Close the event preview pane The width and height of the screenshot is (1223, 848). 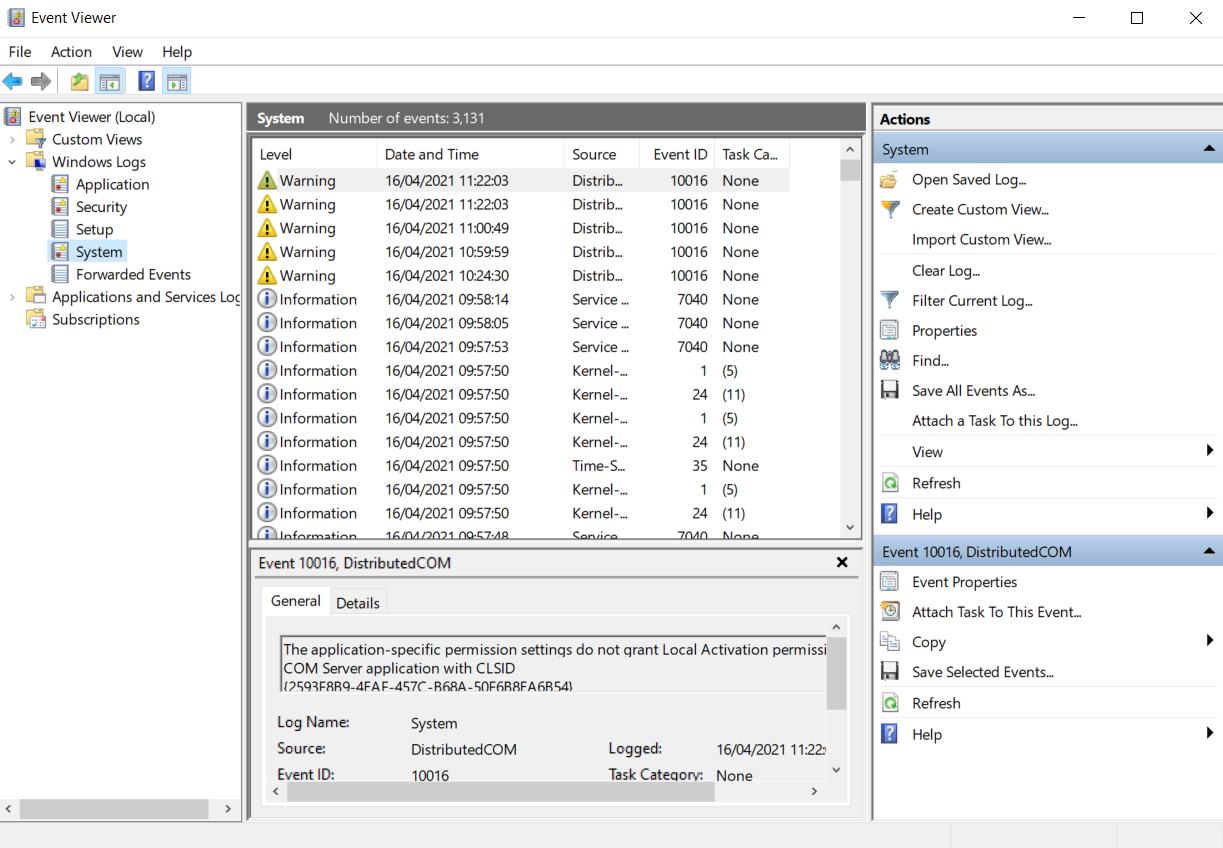point(841,562)
